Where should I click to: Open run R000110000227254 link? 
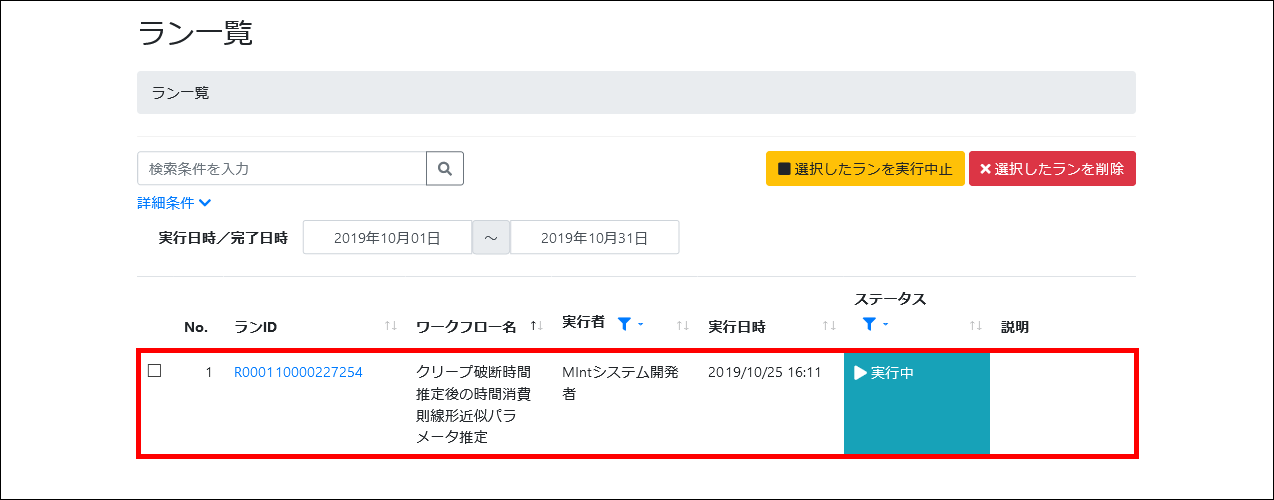coord(298,372)
